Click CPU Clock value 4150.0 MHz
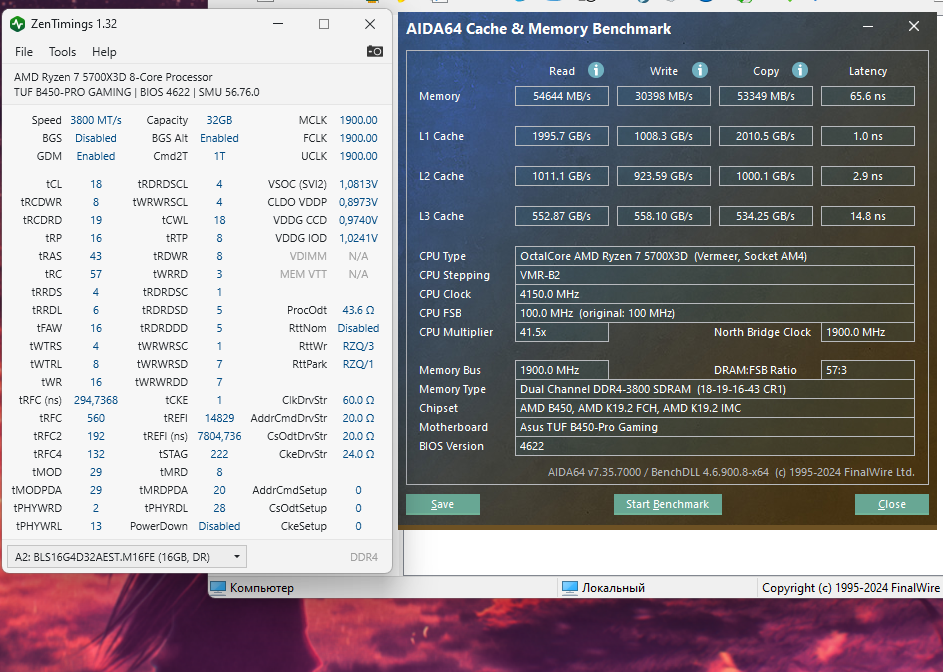The height and width of the screenshot is (672, 943). pos(714,294)
